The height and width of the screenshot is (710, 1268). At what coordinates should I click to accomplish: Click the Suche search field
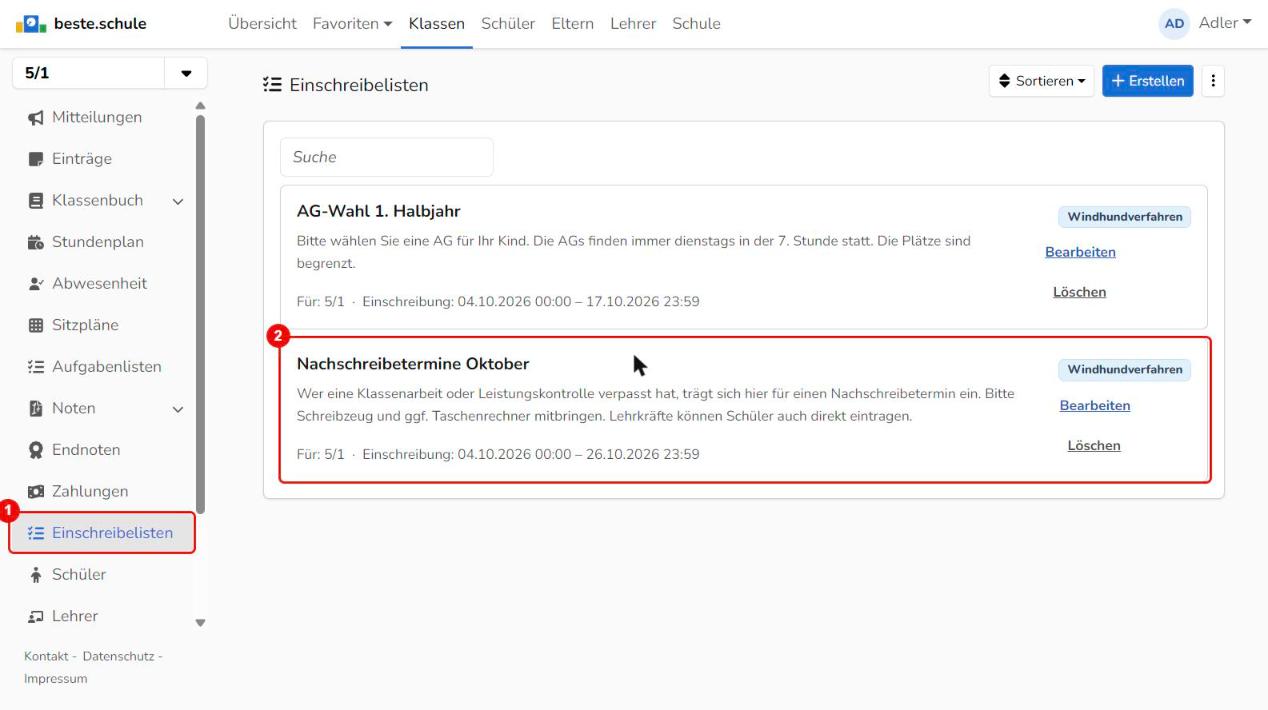tap(387, 157)
